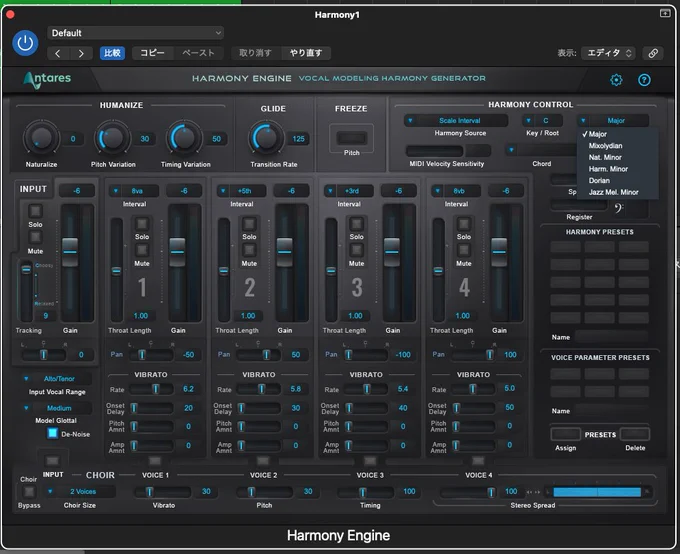Open voice 3 +3rd Interval dropdown

point(347,191)
